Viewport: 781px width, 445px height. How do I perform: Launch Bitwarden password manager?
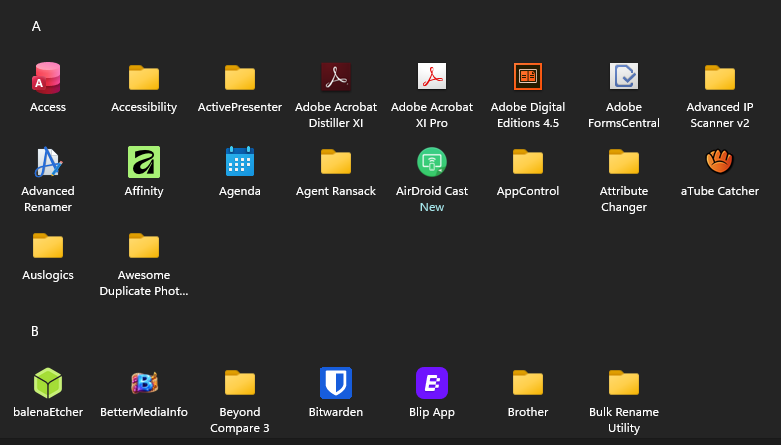(x=336, y=383)
